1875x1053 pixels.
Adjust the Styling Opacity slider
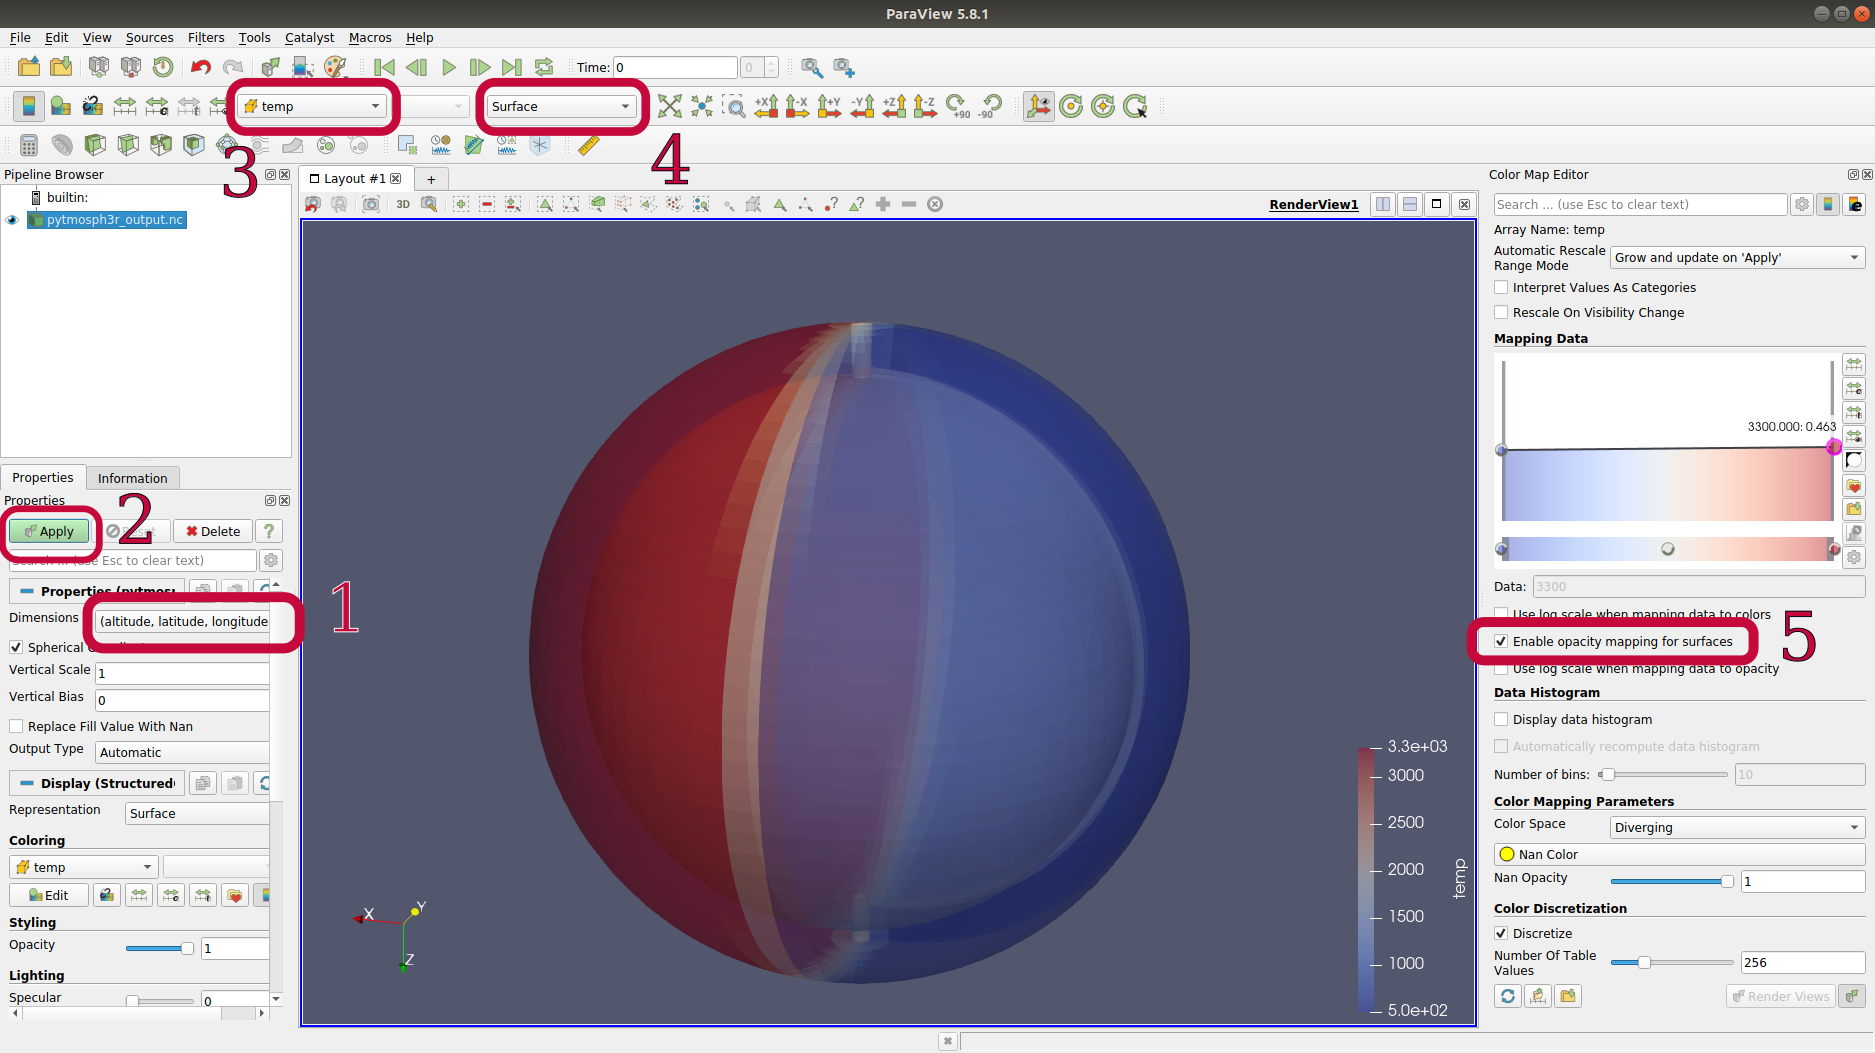click(x=159, y=948)
